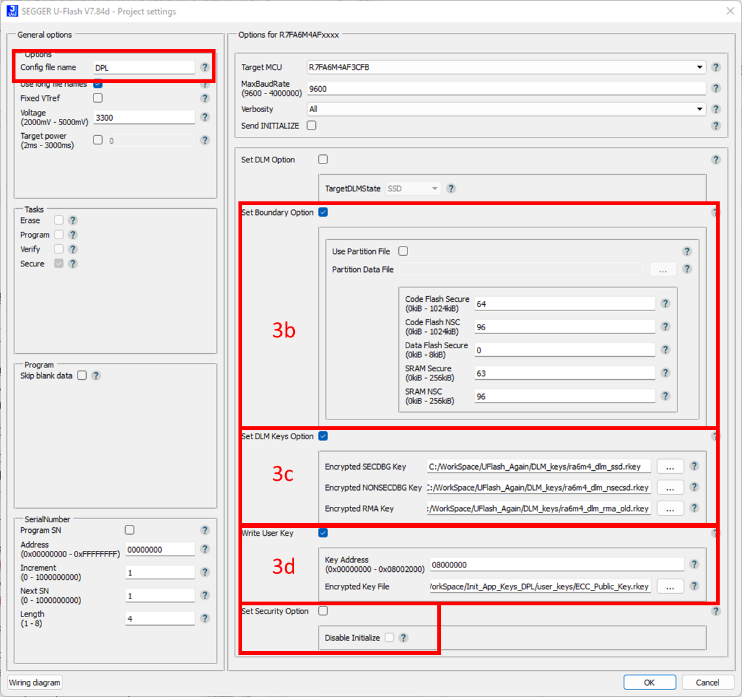Open help for Skip blank data
Screen dimensions: 742x697
[96, 375]
